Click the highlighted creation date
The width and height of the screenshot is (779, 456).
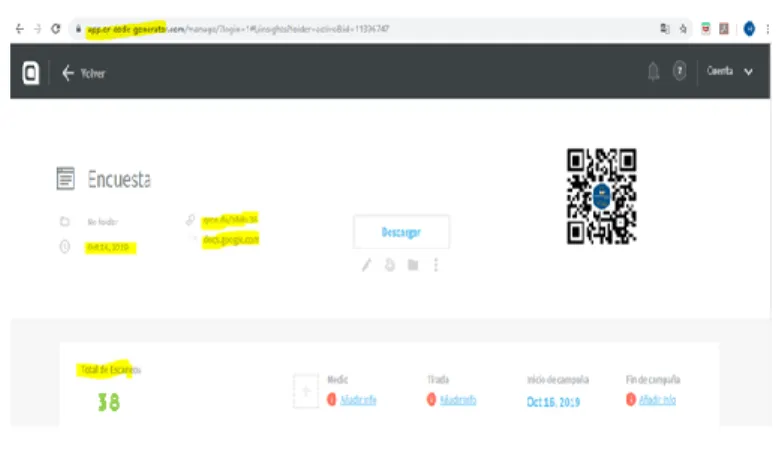pyautogui.click(x=110, y=247)
